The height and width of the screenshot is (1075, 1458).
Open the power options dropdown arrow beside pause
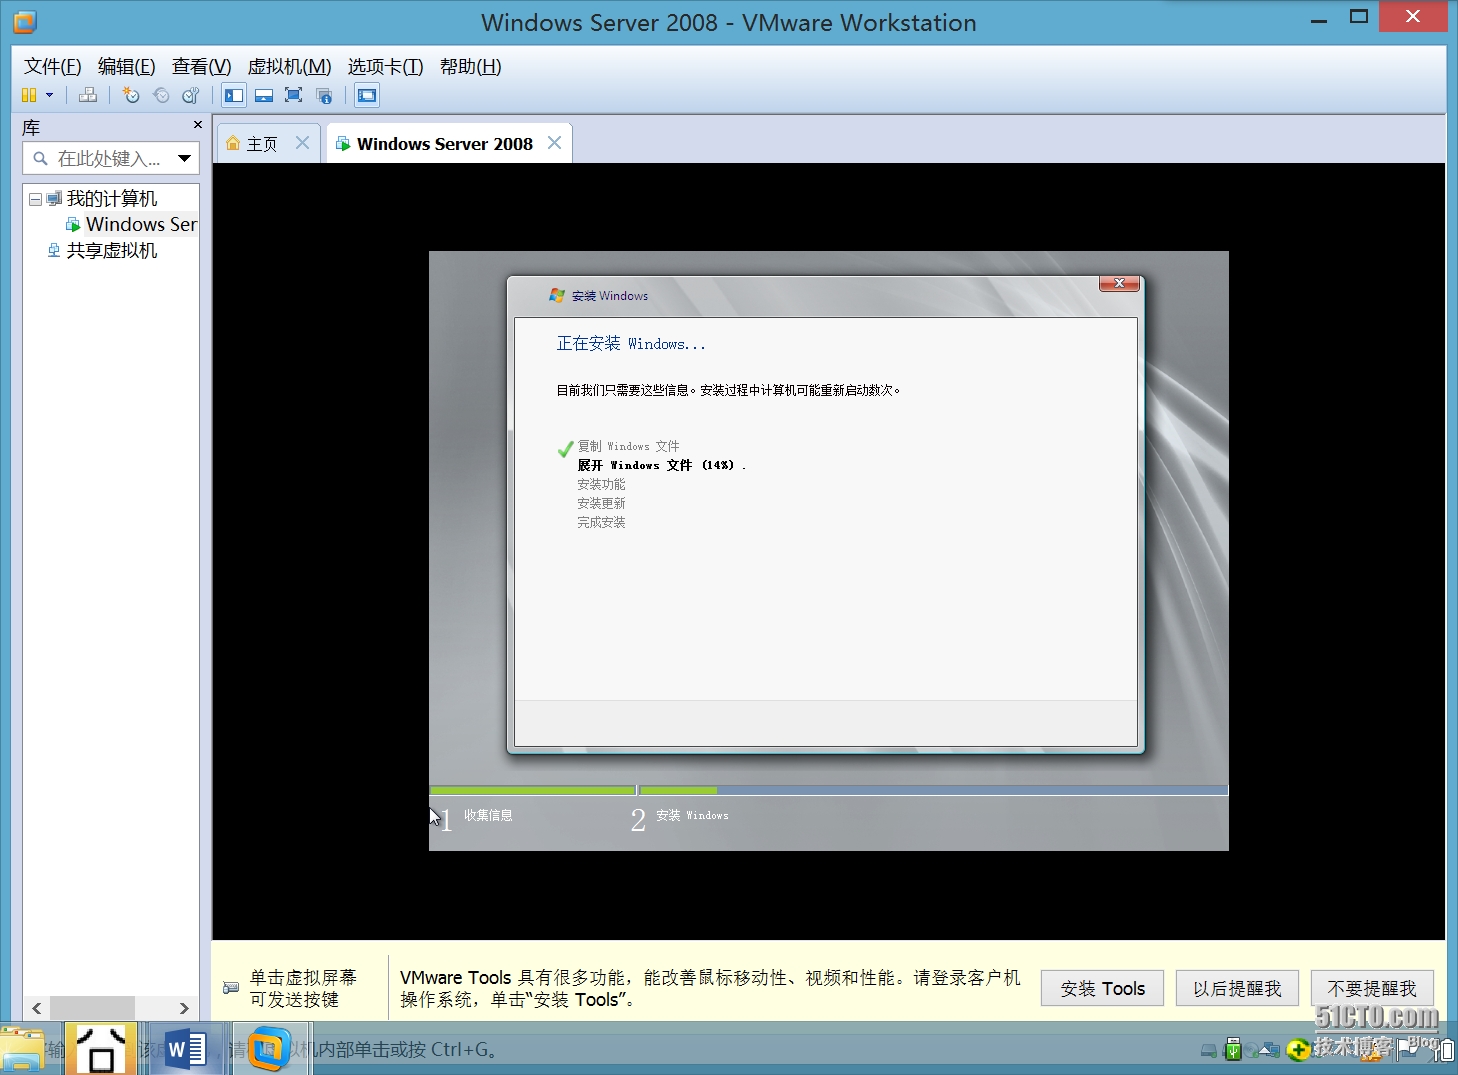(49, 95)
